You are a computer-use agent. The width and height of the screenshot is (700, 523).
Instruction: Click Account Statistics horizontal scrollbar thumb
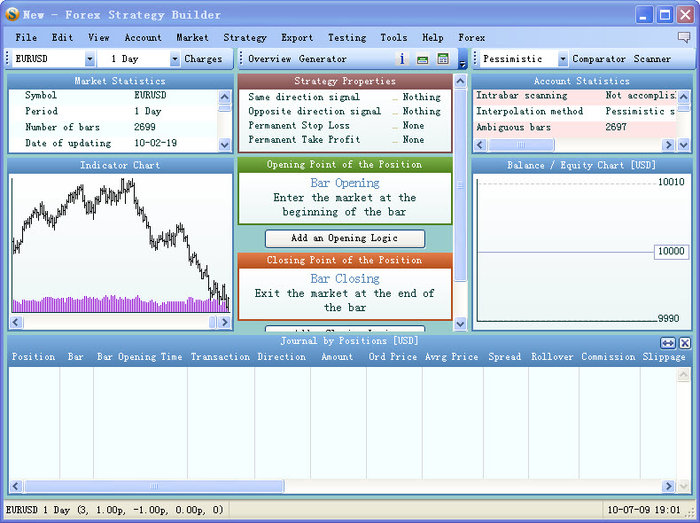pos(521,145)
